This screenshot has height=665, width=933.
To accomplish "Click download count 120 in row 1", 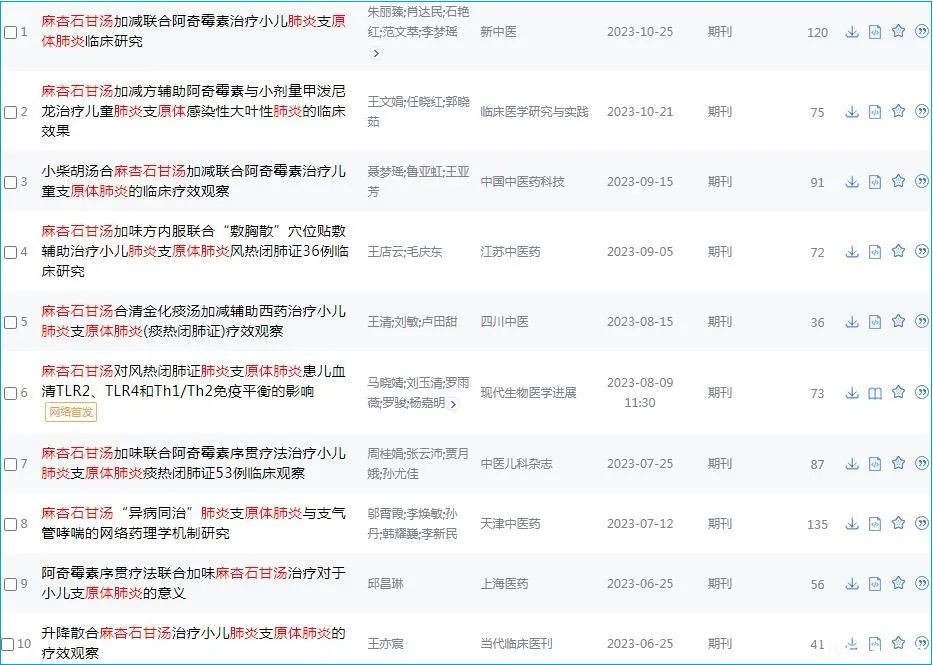I will (817, 33).
